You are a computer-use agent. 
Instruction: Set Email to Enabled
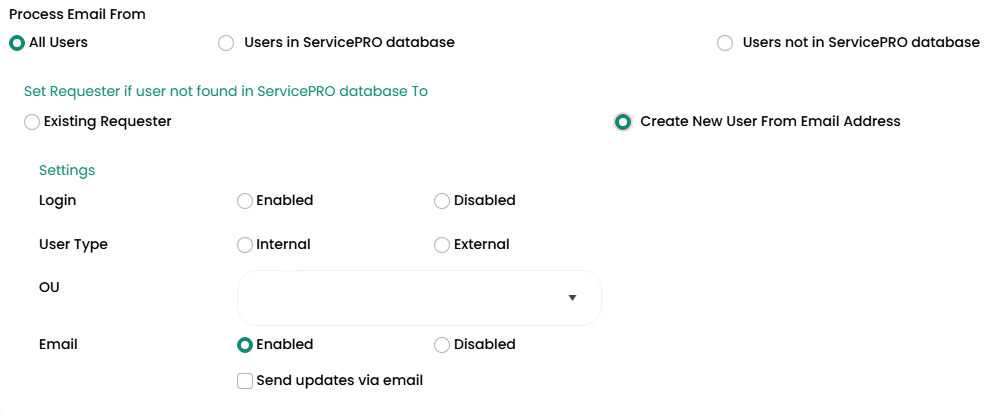tap(245, 345)
